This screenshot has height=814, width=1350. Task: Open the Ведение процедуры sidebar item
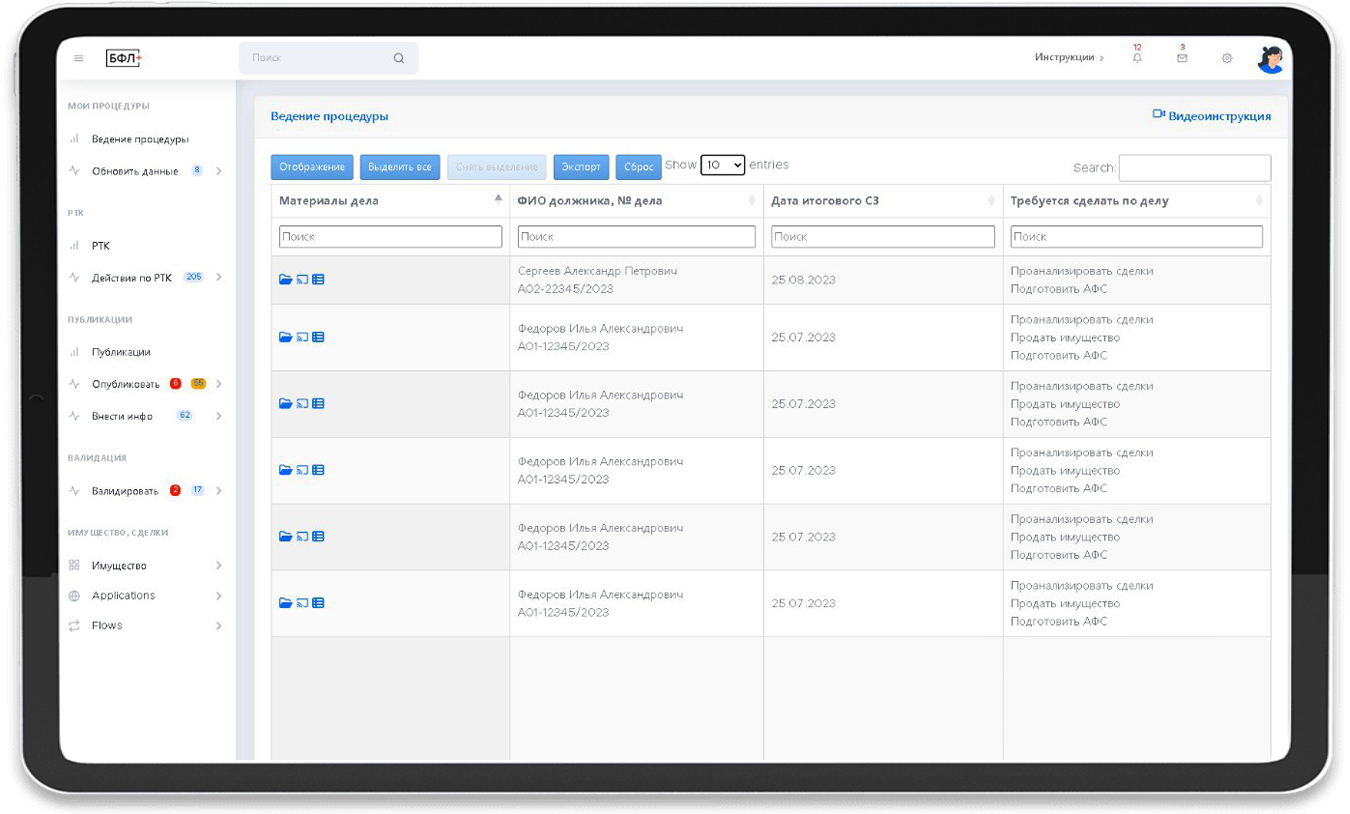coord(140,139)
